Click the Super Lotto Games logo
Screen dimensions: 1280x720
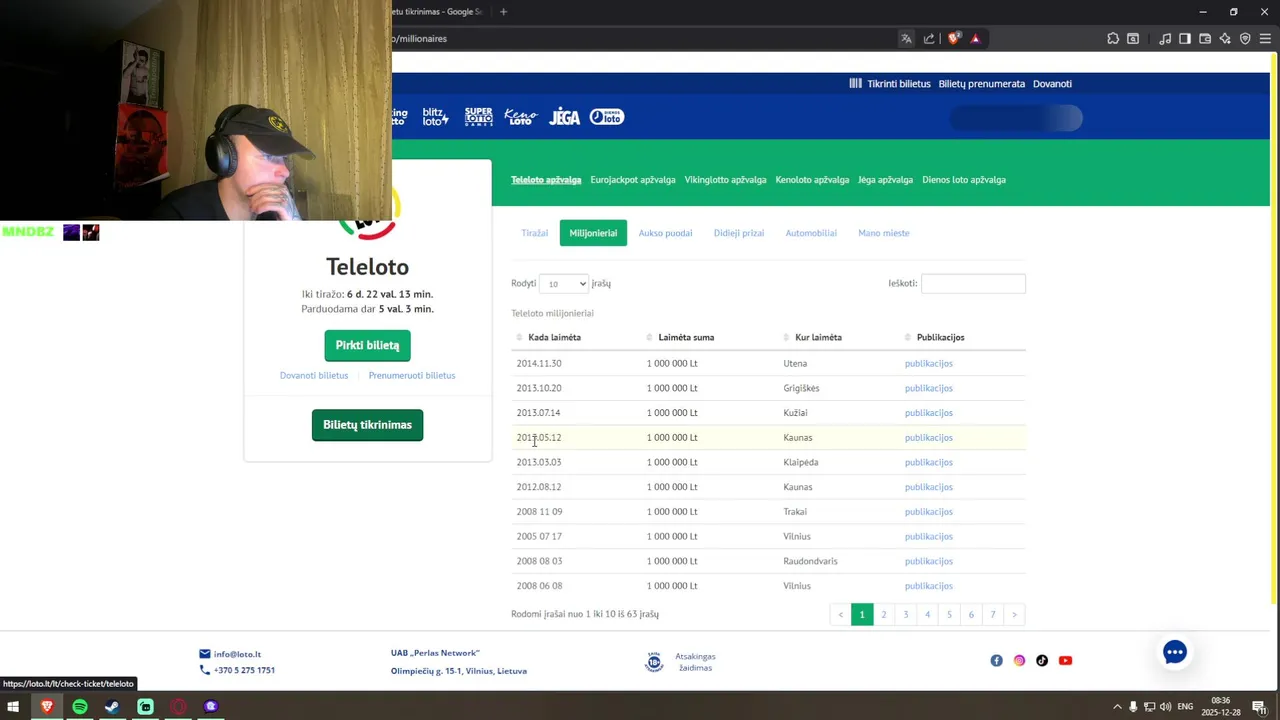pyautogui.click(x=478, y=116)
